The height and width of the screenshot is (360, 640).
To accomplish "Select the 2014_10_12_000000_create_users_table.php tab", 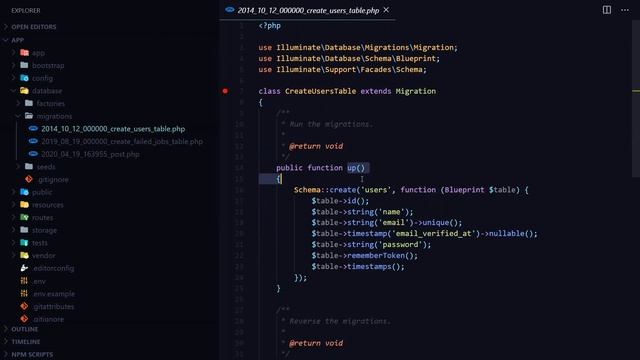I will (x=308, y=10).
